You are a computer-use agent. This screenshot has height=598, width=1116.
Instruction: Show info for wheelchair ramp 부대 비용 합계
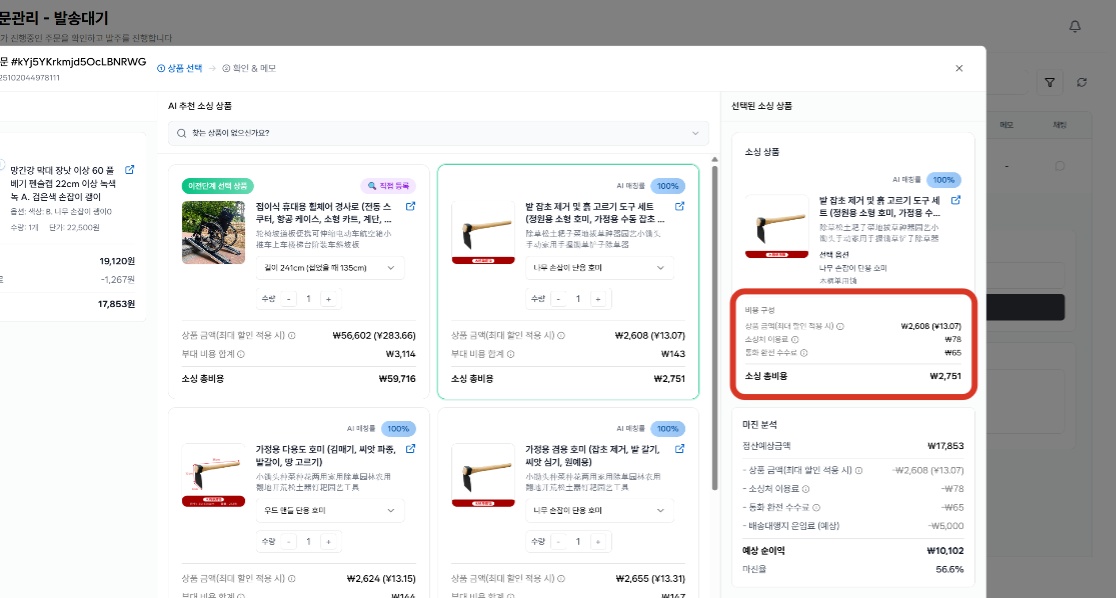(x=241, y=355)
